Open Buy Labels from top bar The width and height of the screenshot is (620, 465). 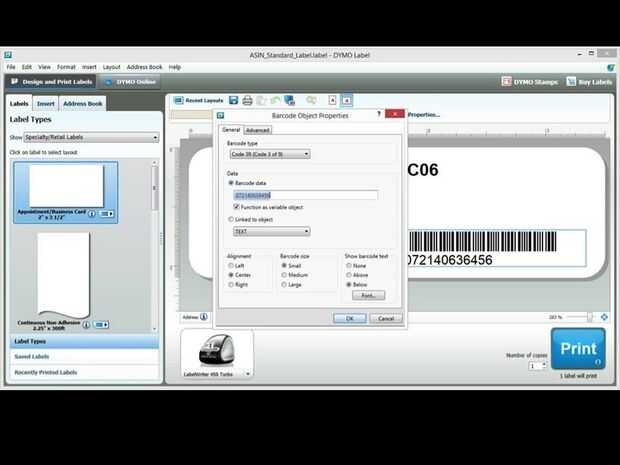pos(589,82)
